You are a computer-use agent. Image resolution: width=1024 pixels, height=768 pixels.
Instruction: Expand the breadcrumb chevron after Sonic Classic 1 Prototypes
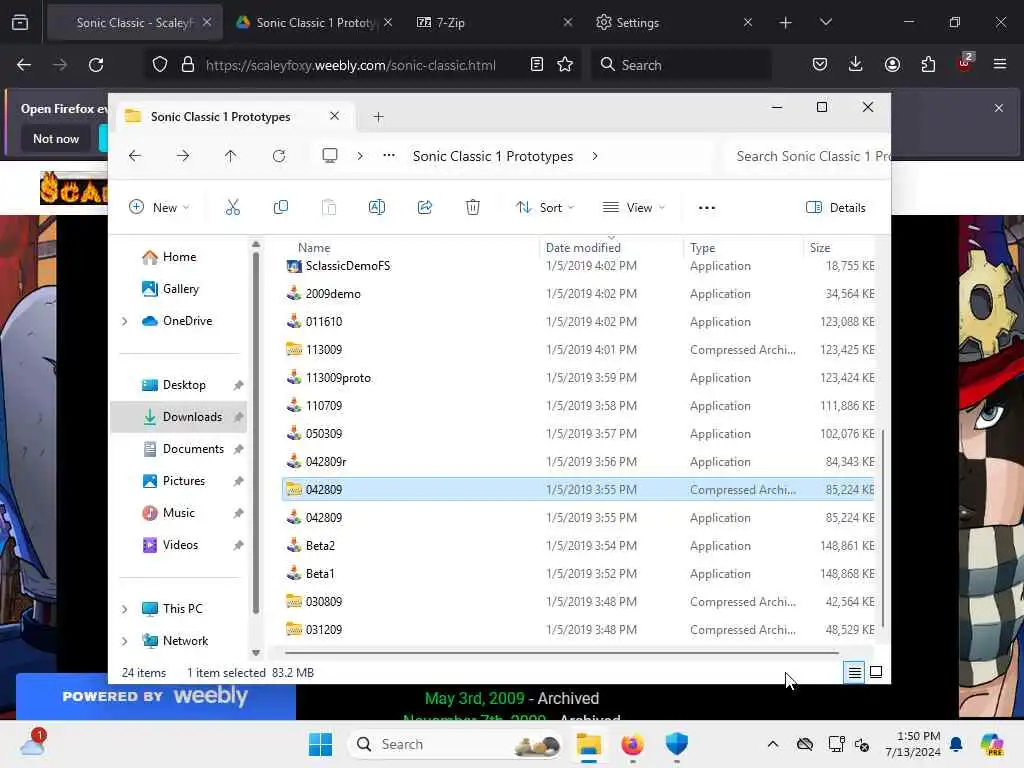pos(594,156)
